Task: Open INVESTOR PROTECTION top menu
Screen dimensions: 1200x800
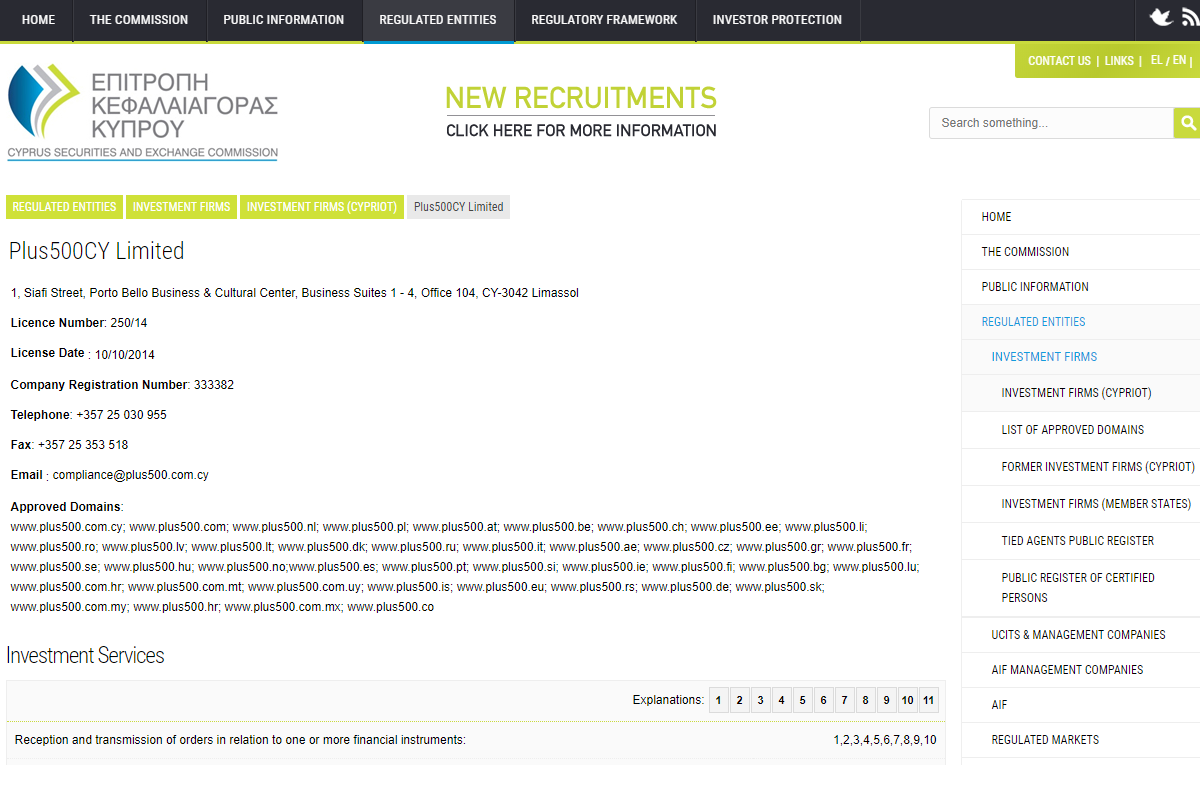Action: tap(777, 20)
